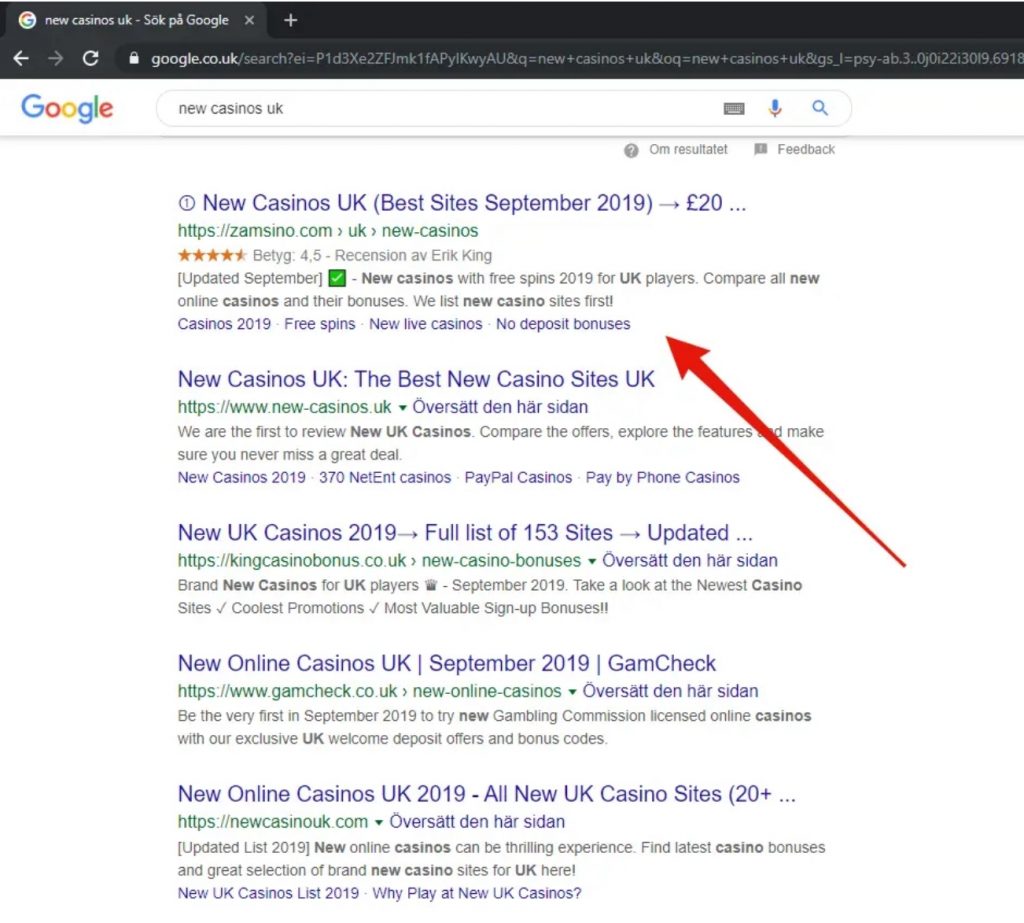
Task: Start voice search with the microphone icon
Action: (x=775, y=108)
